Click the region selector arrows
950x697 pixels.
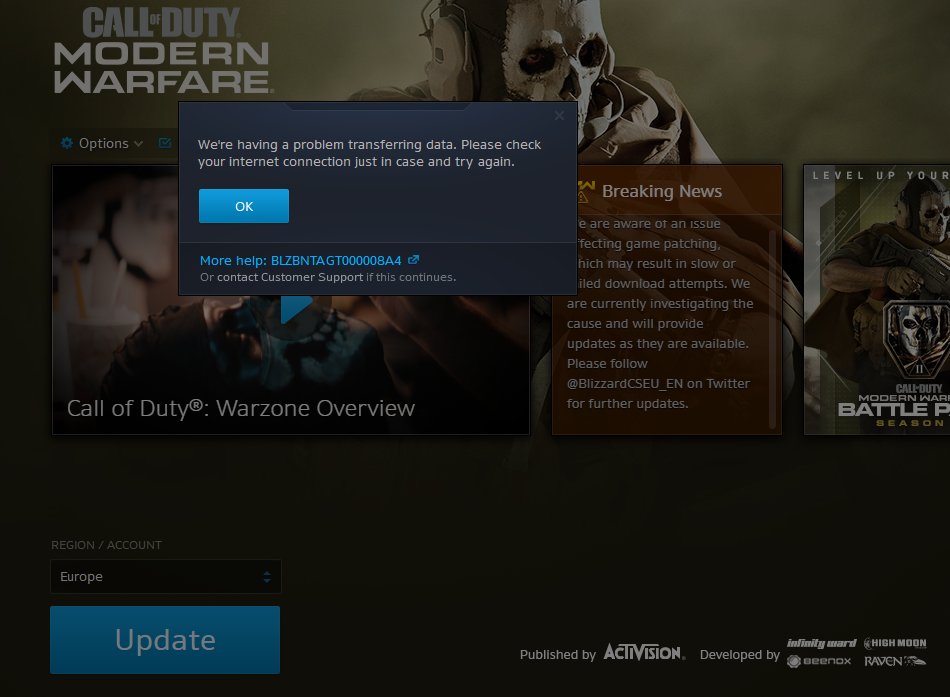pos(267,576)
